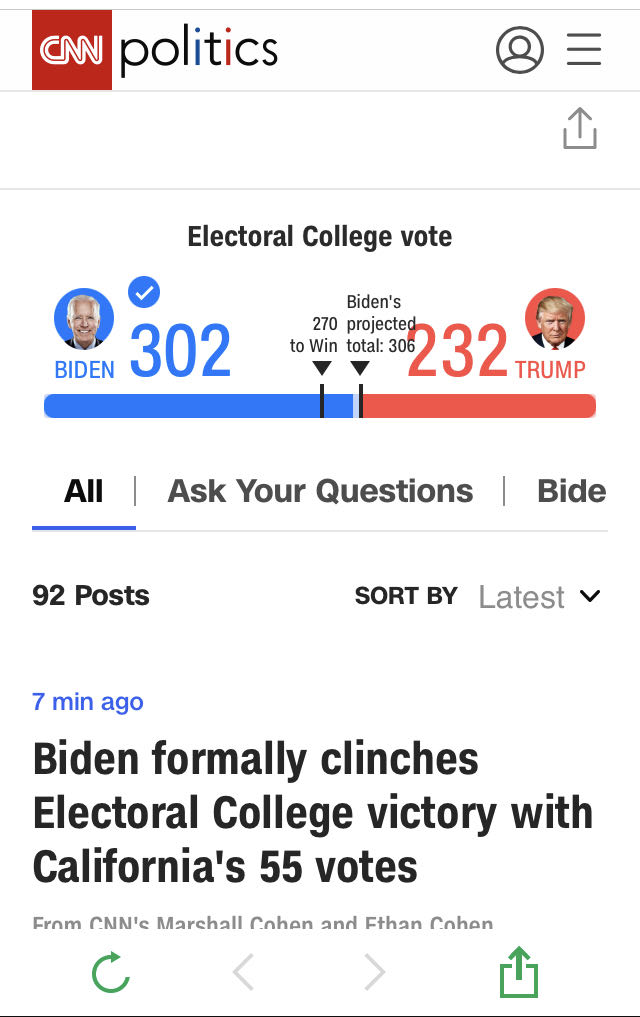
Task: Click the 270 to Win marker
Action: (322, 368)
